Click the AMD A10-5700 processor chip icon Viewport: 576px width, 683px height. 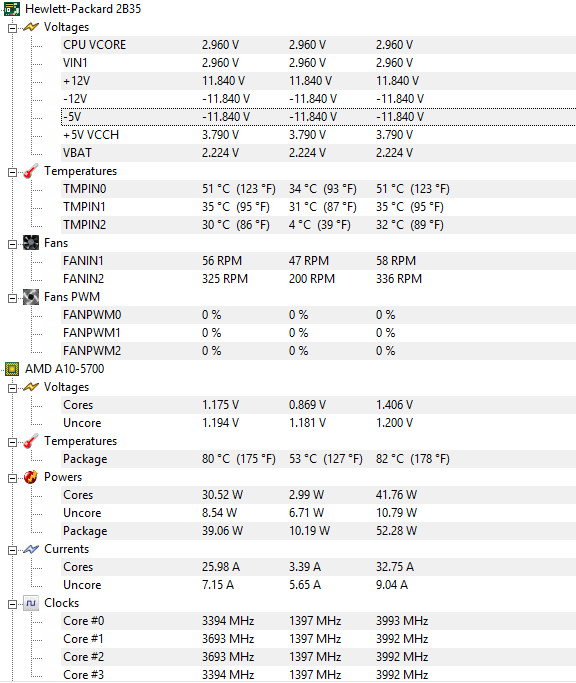12,369
